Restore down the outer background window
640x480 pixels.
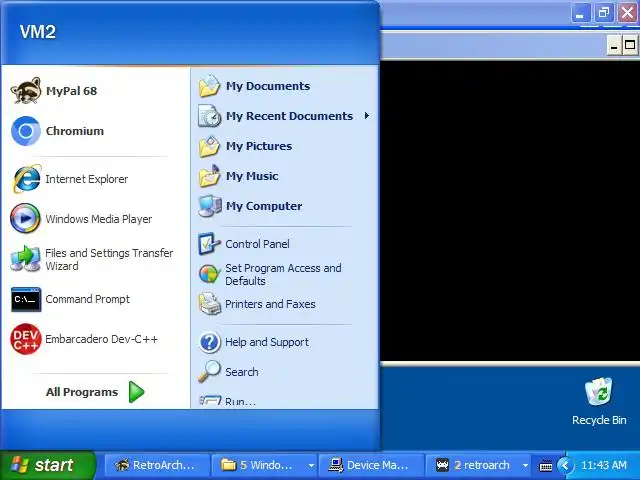coord(604,13)
